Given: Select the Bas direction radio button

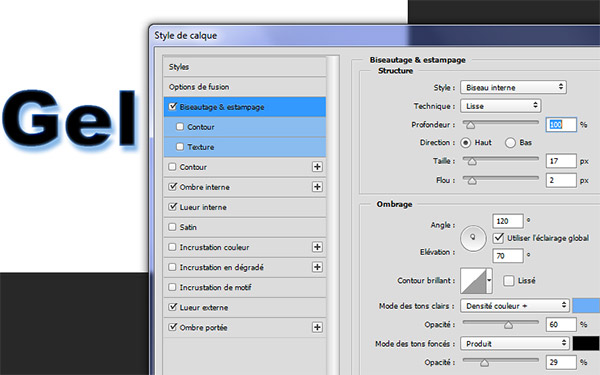Looking at the screenshot, I should pyautogui.click(x=510, y=143).
